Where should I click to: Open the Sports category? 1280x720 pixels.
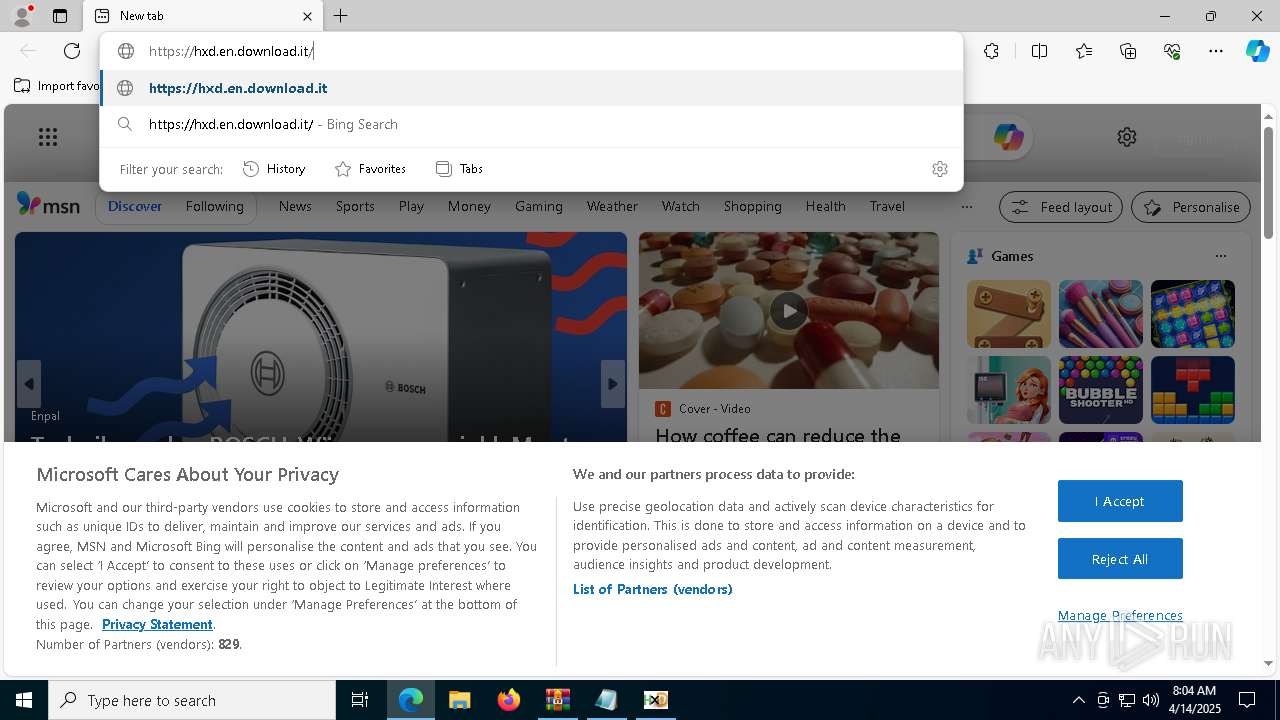pyautogui.click(x=355, y=206)
